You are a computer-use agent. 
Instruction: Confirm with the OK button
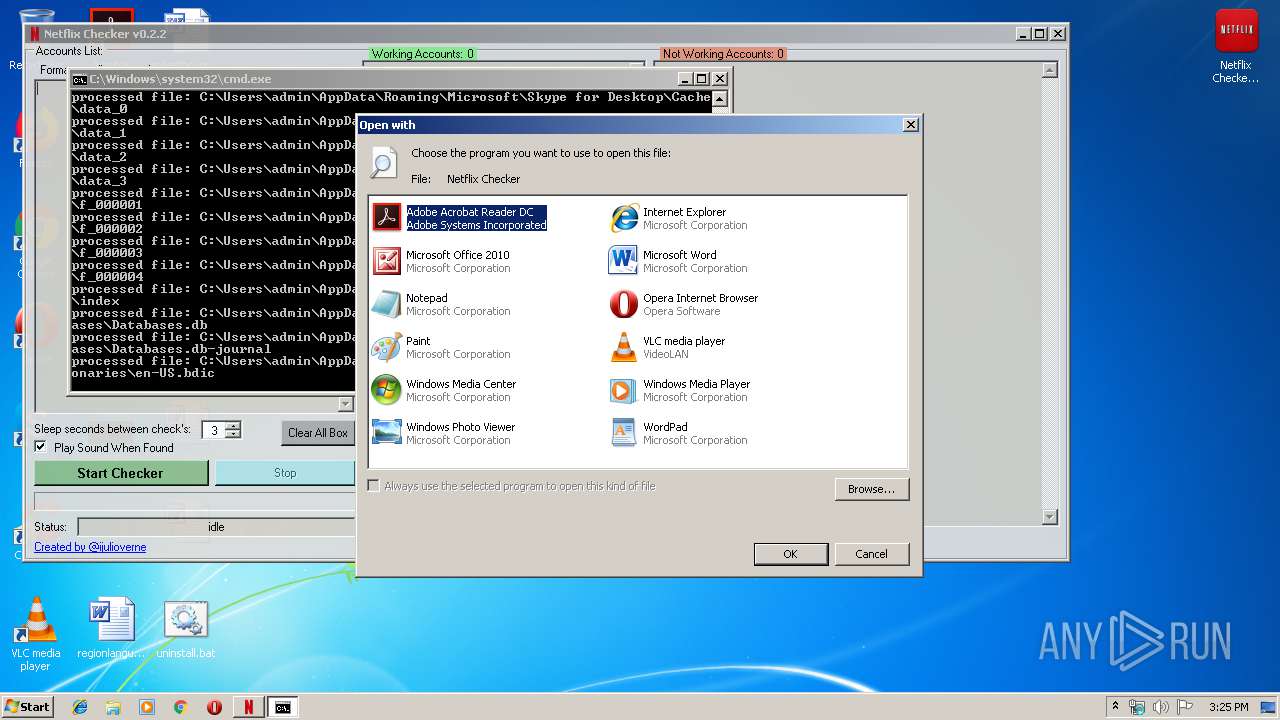pyautogui.click(x=790, y=554)
